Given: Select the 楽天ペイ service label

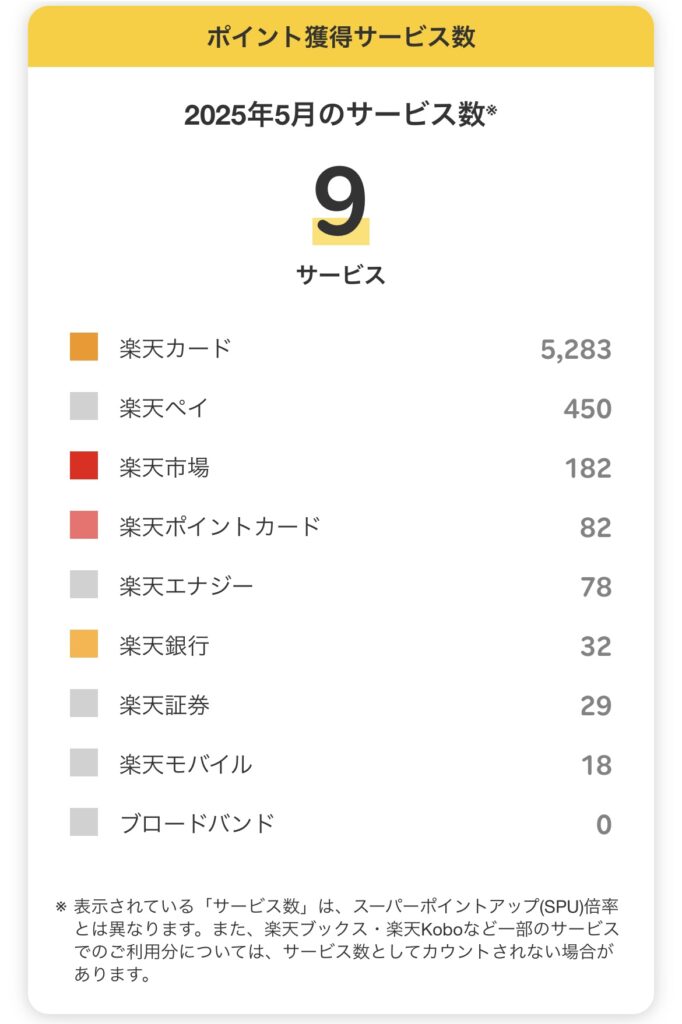Looking at the screenshot, I should coord(163,408).
